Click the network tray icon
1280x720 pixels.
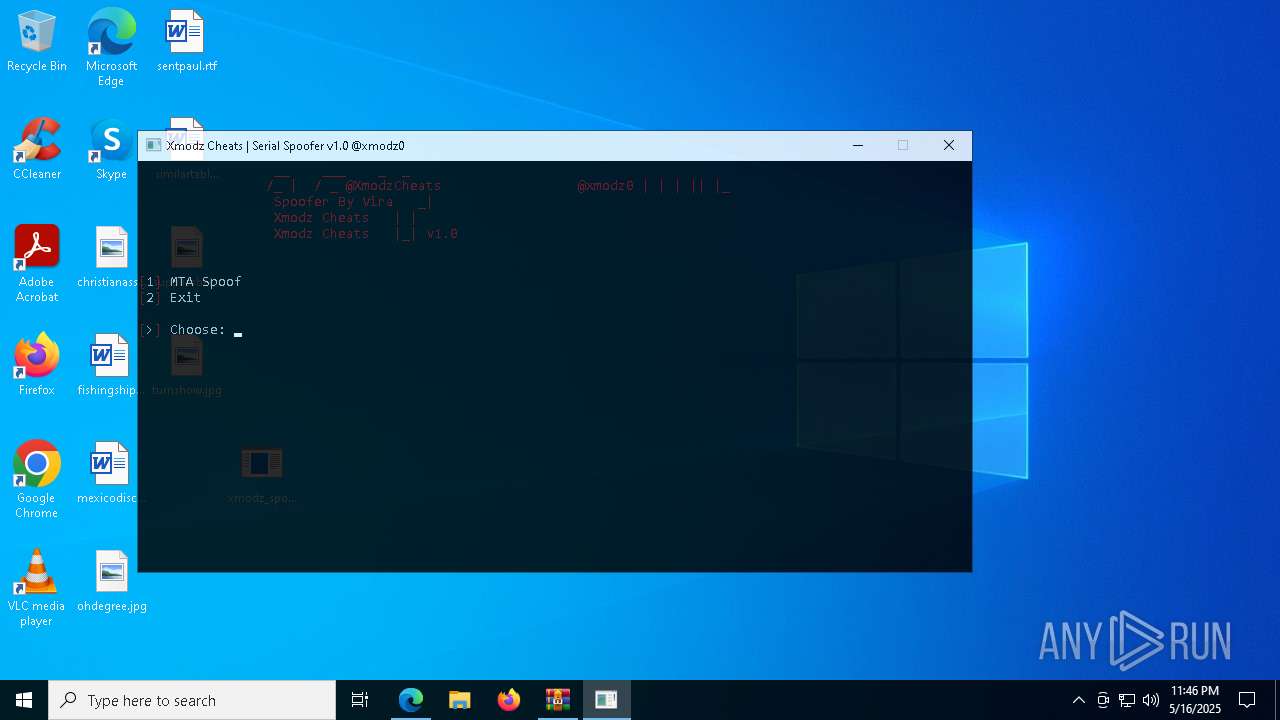[x=1127, y=700]
